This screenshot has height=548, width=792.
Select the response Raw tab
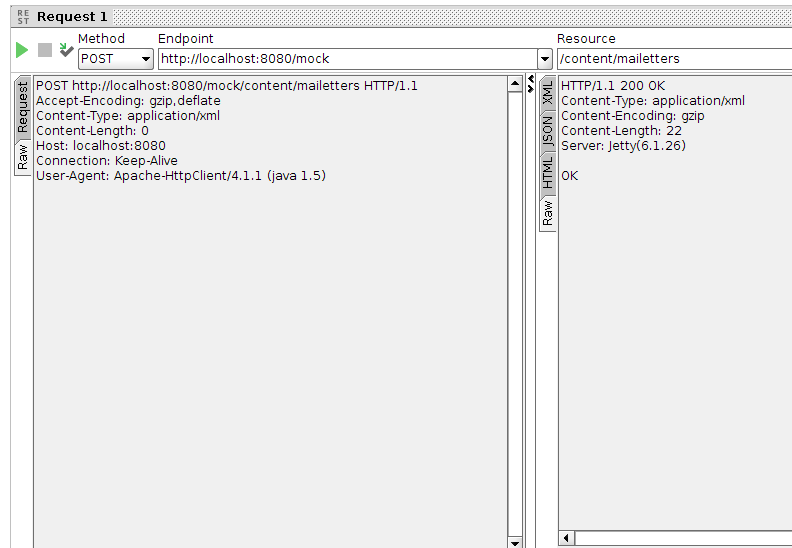click(x=548, y=212)
